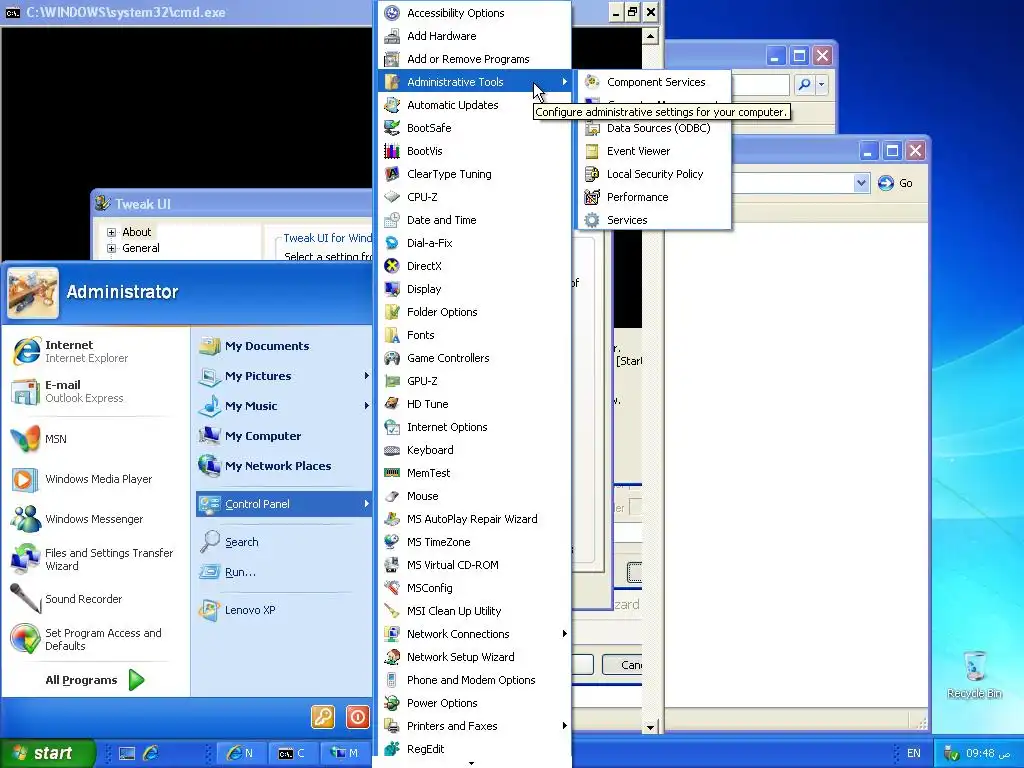Open address bar dropdown beside Go
The width and height of the screenshot is (1024, 768).
point(861,184)
